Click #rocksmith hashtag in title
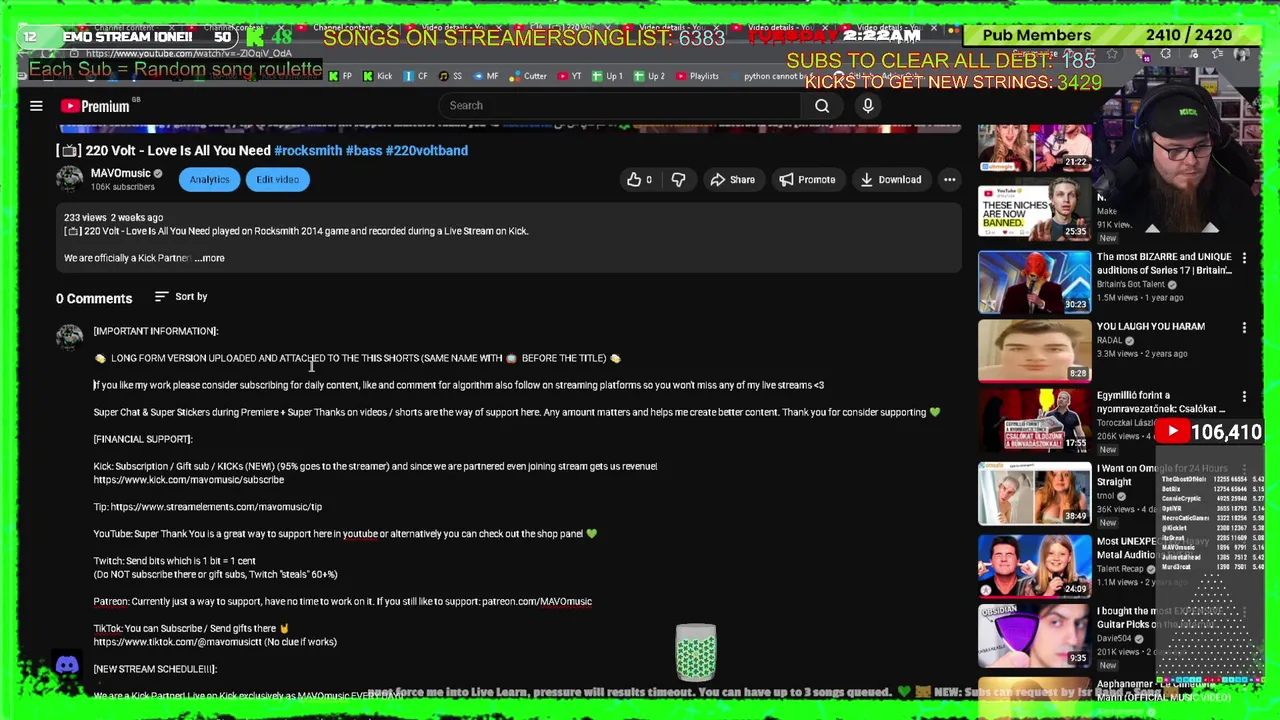Viewport: 1280px width, 720px height. coord(308,151)
